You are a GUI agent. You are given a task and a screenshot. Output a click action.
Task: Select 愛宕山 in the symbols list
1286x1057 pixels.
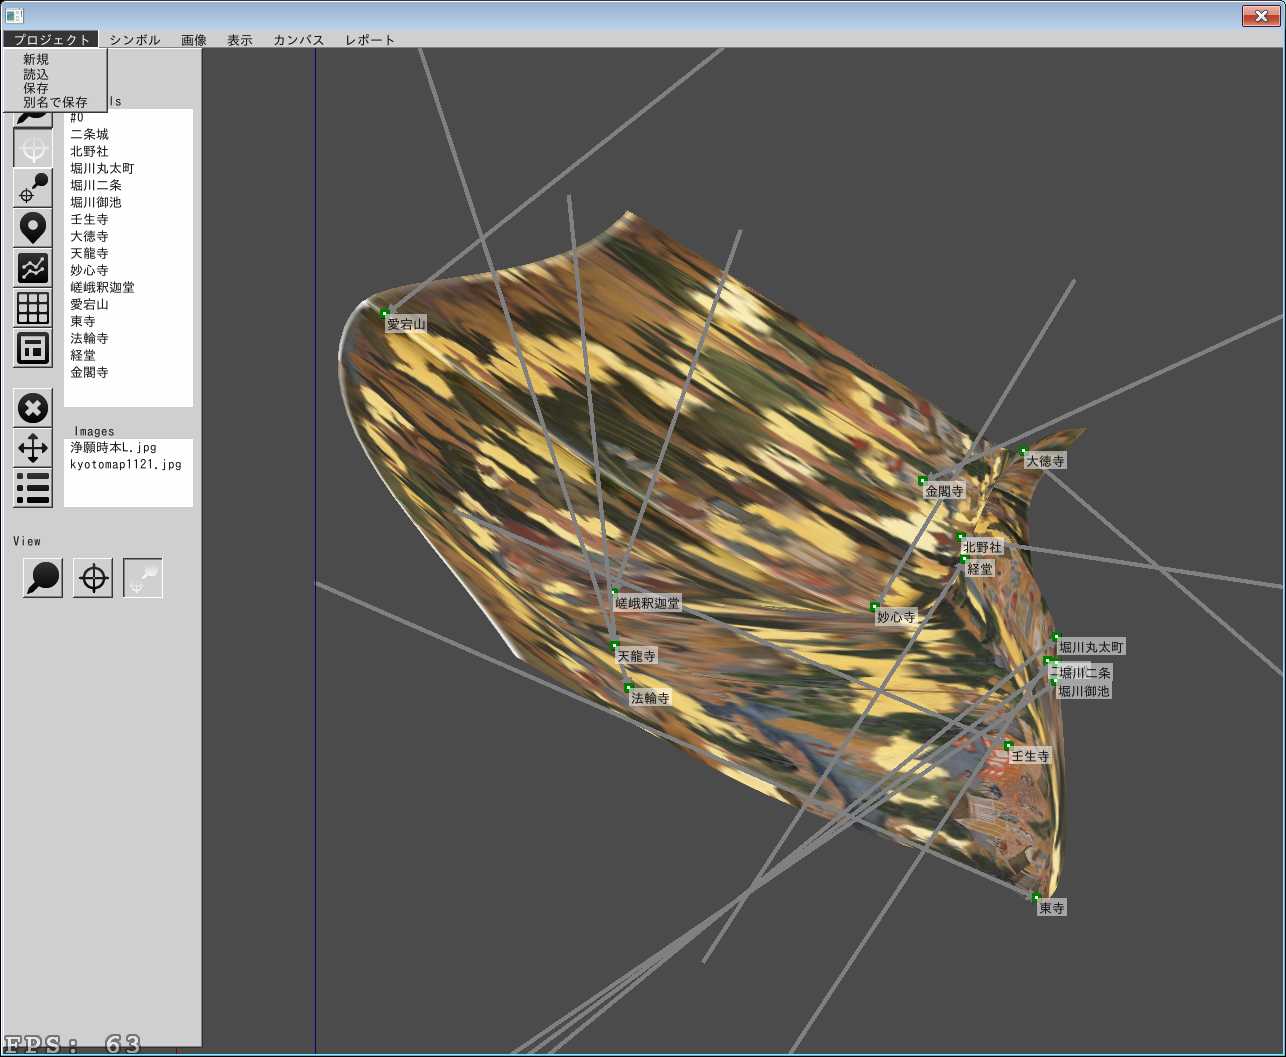(89, 304)
